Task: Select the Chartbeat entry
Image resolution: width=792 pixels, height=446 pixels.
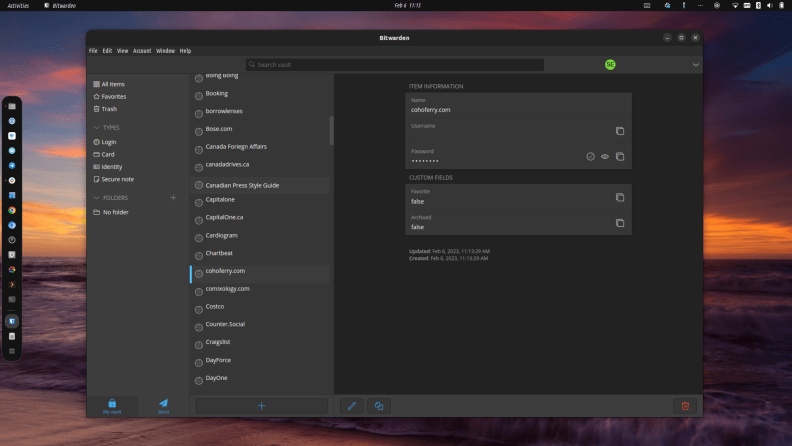Action: pos(260,255)
